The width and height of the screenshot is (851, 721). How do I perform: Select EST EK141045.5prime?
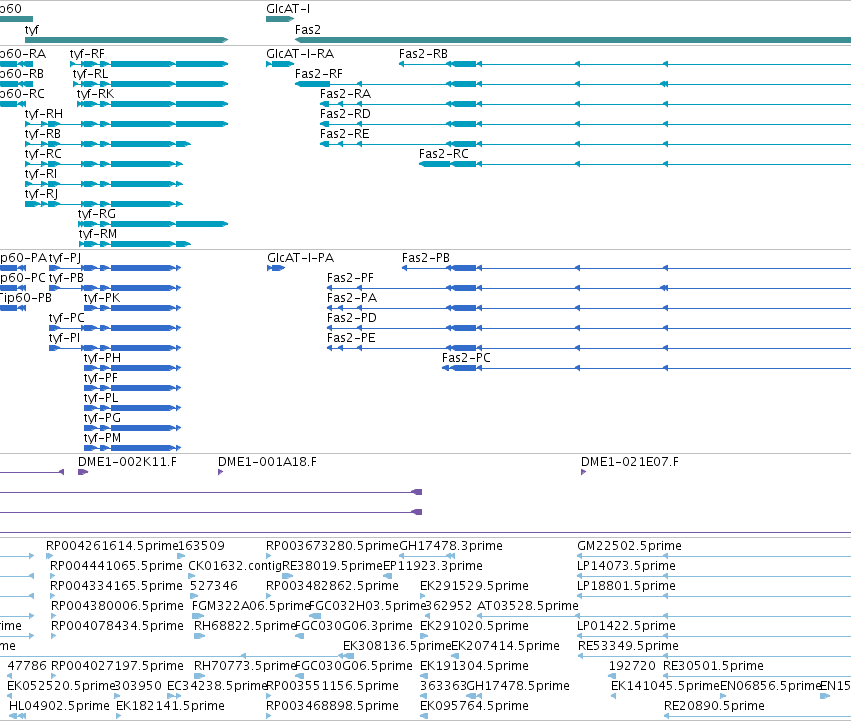[x=614, y=696]
